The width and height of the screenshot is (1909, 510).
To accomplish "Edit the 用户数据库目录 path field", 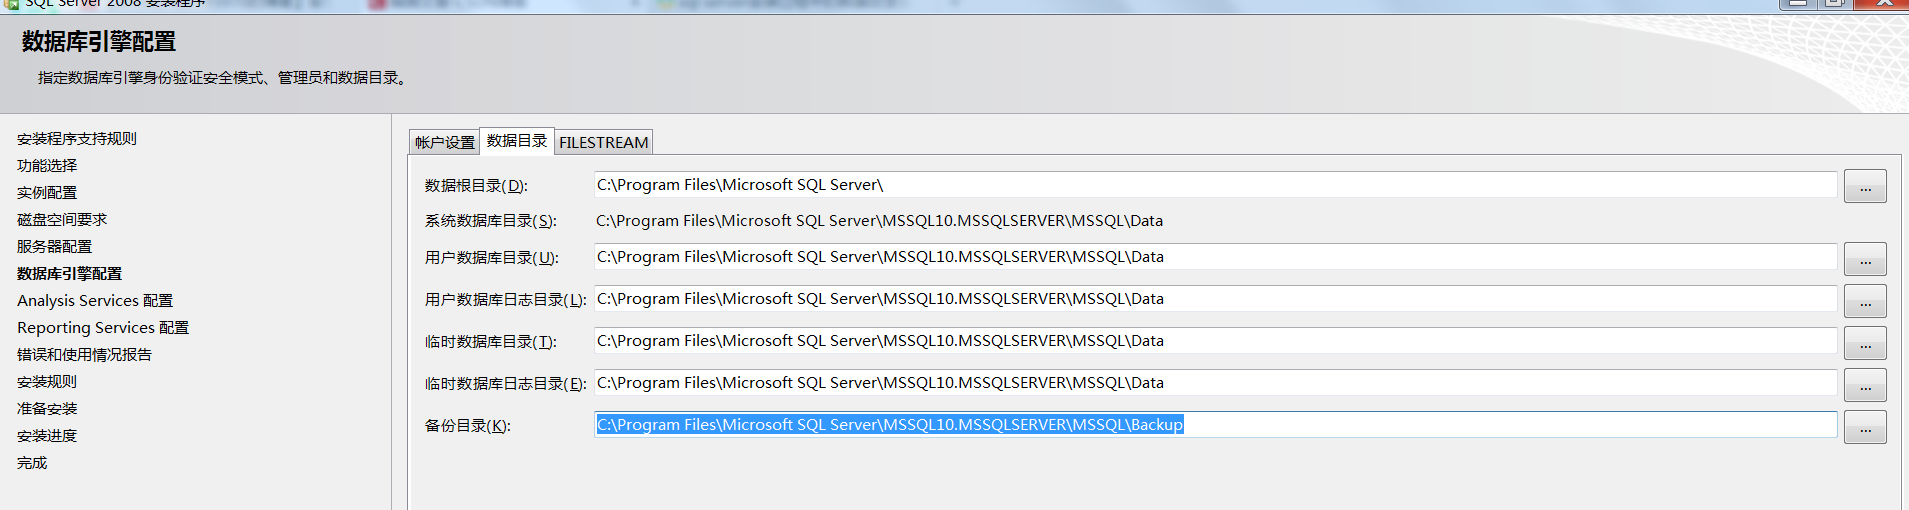I will click(x=1215, y=257).
